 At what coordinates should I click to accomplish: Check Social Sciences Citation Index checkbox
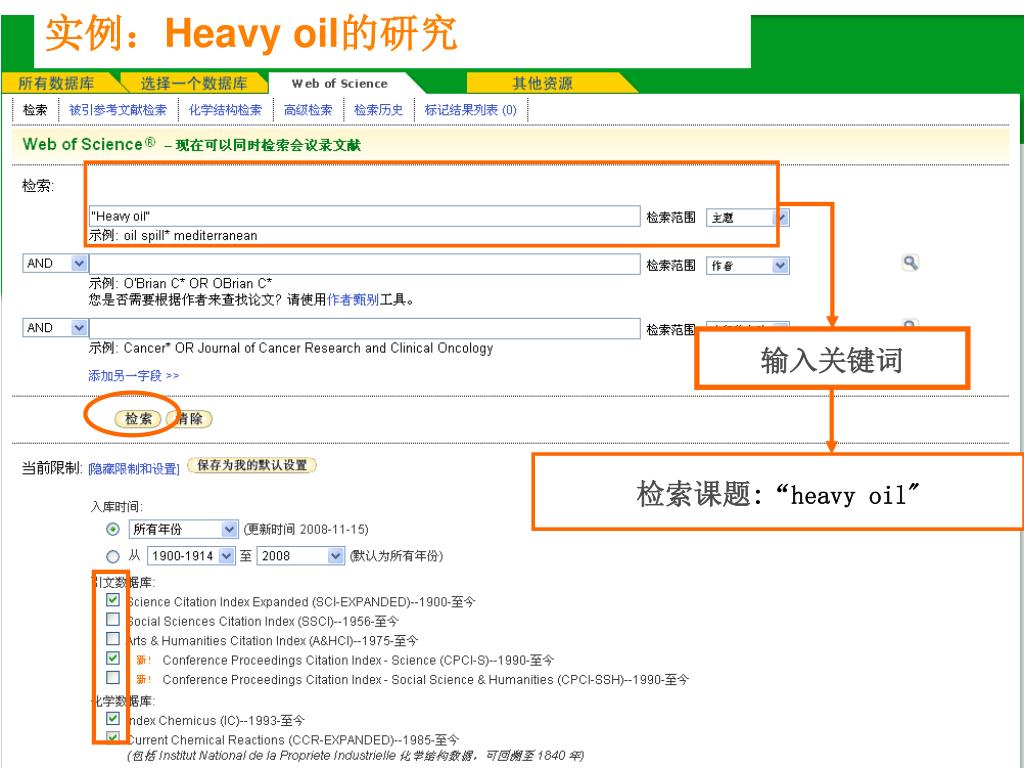113,618
